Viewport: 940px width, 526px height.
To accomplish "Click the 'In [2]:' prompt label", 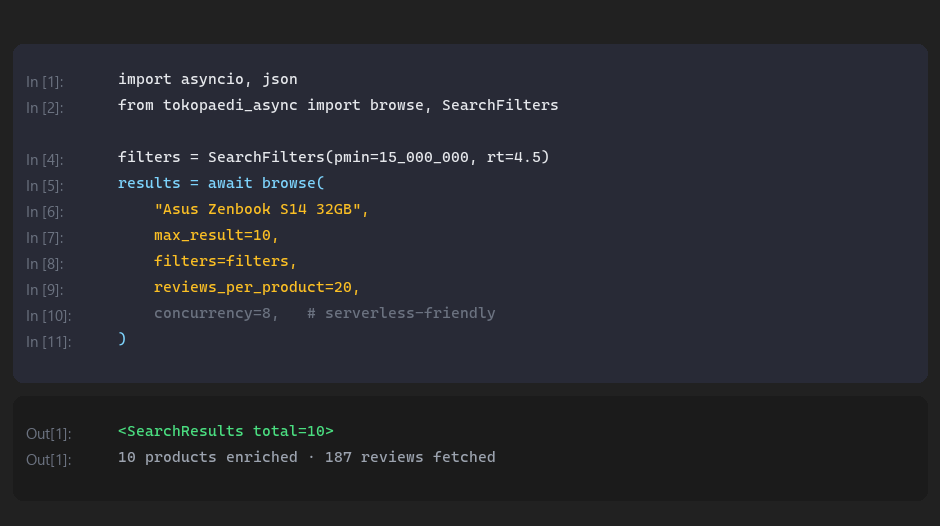I will tap(44, 107).
